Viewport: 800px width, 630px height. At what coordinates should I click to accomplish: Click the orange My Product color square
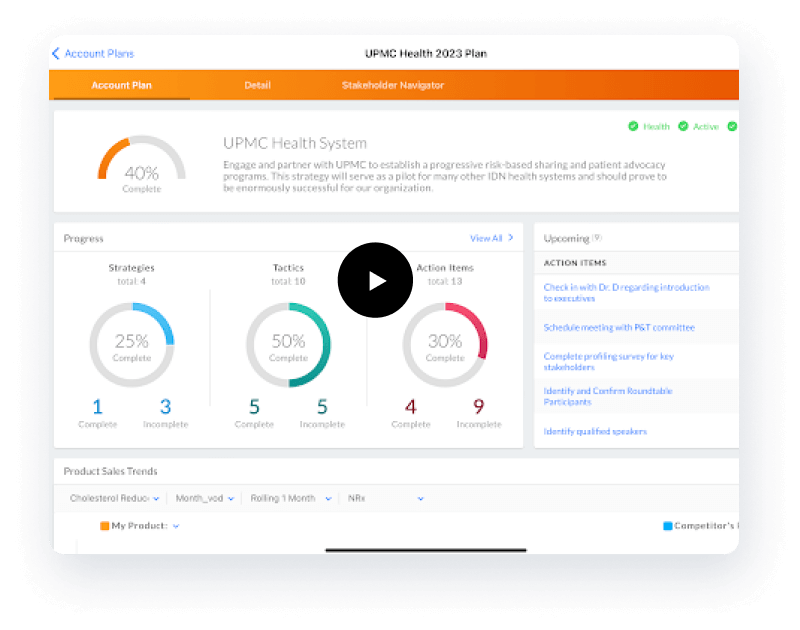(x=104, y=525)
